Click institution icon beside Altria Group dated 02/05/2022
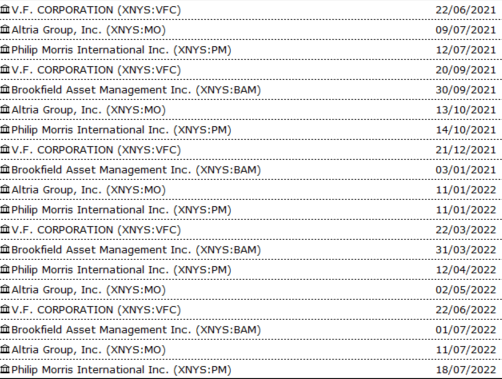Viewport: 502px width, 379px height. click(x=5, y=289)
